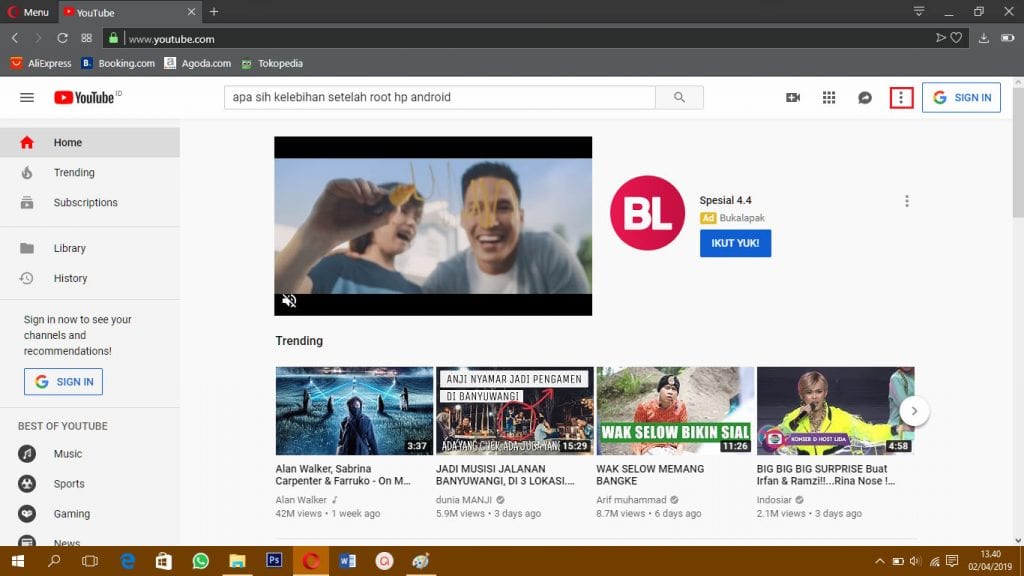Open the Alan Walker video thumbnail
Image resolution: width=1024 pixels, height=576 pixels.
tap(354, 411)
